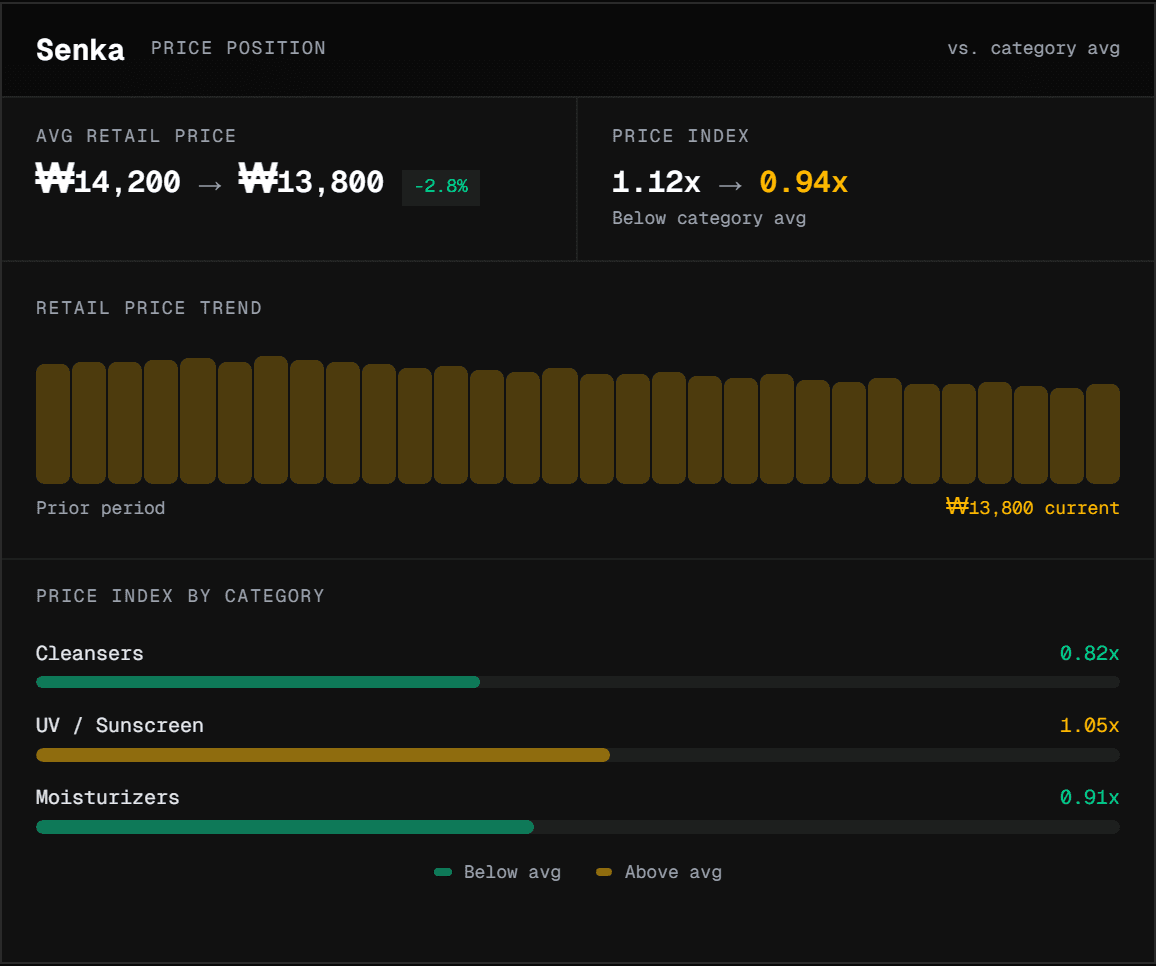Viewport: 1156px width, 966px height.
Task: Click the UV / Sunscreen amber progress bar
Action: (x=323, y=754)
